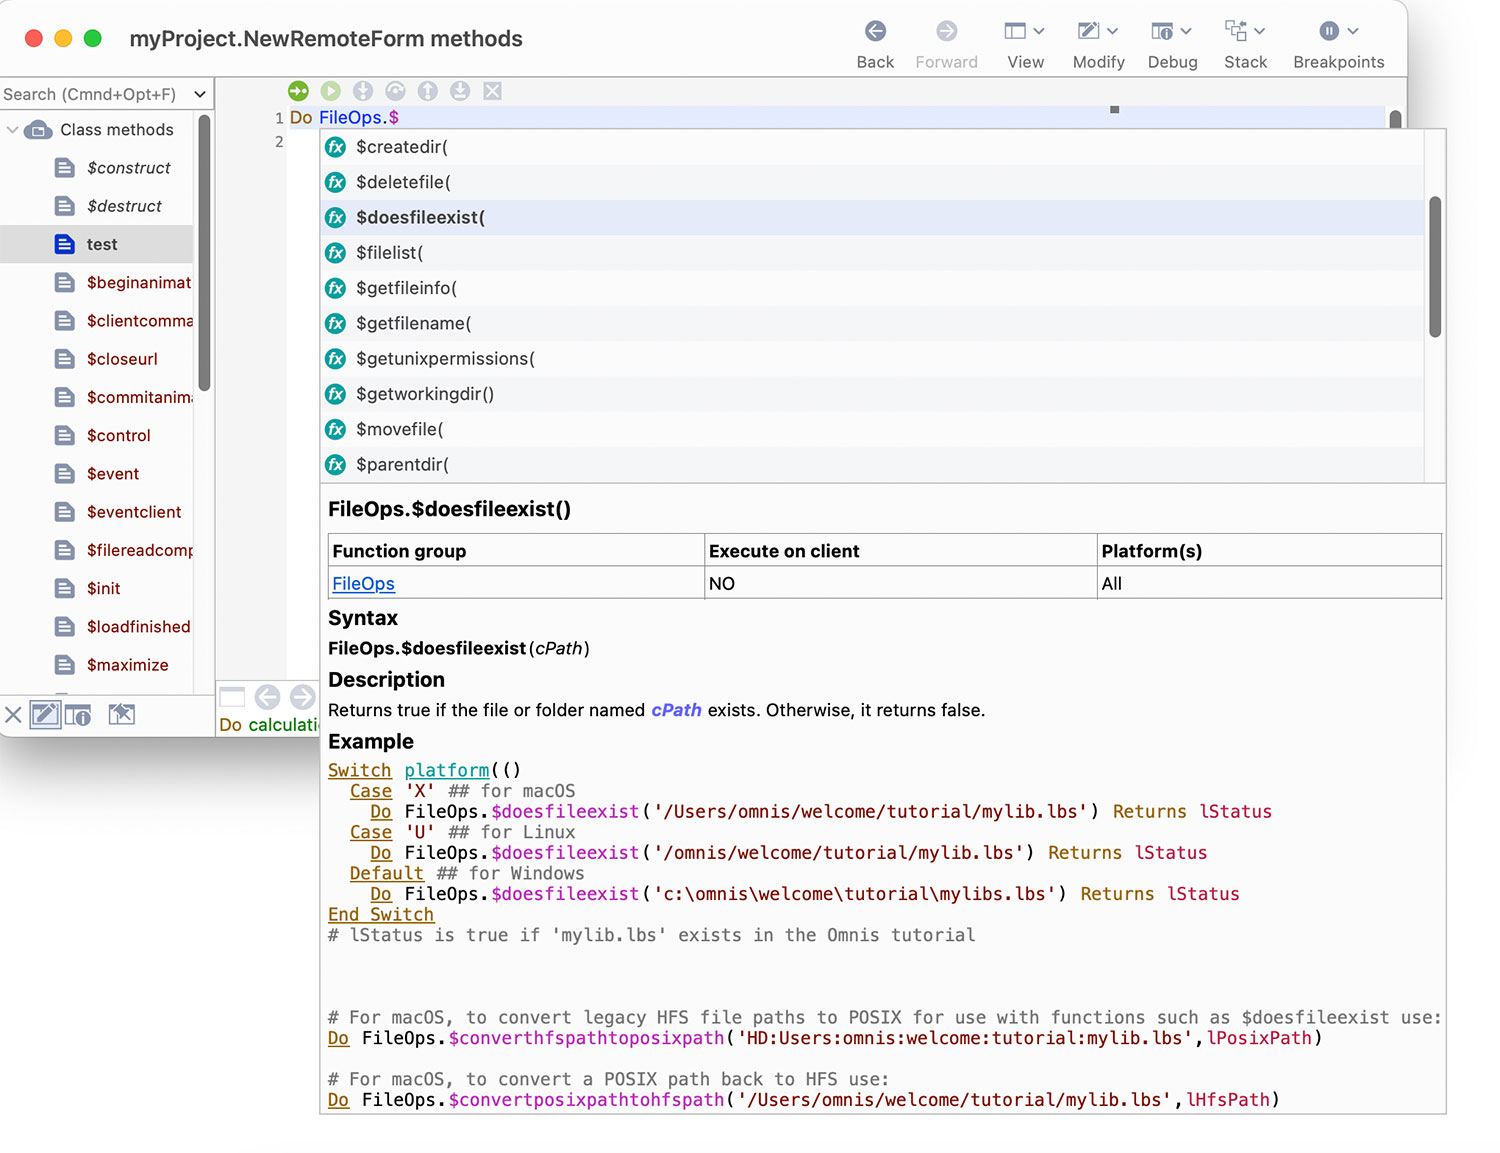Select the Step In debug icon
Screen dimensions: 1500x1153
(x=363, y=90)
